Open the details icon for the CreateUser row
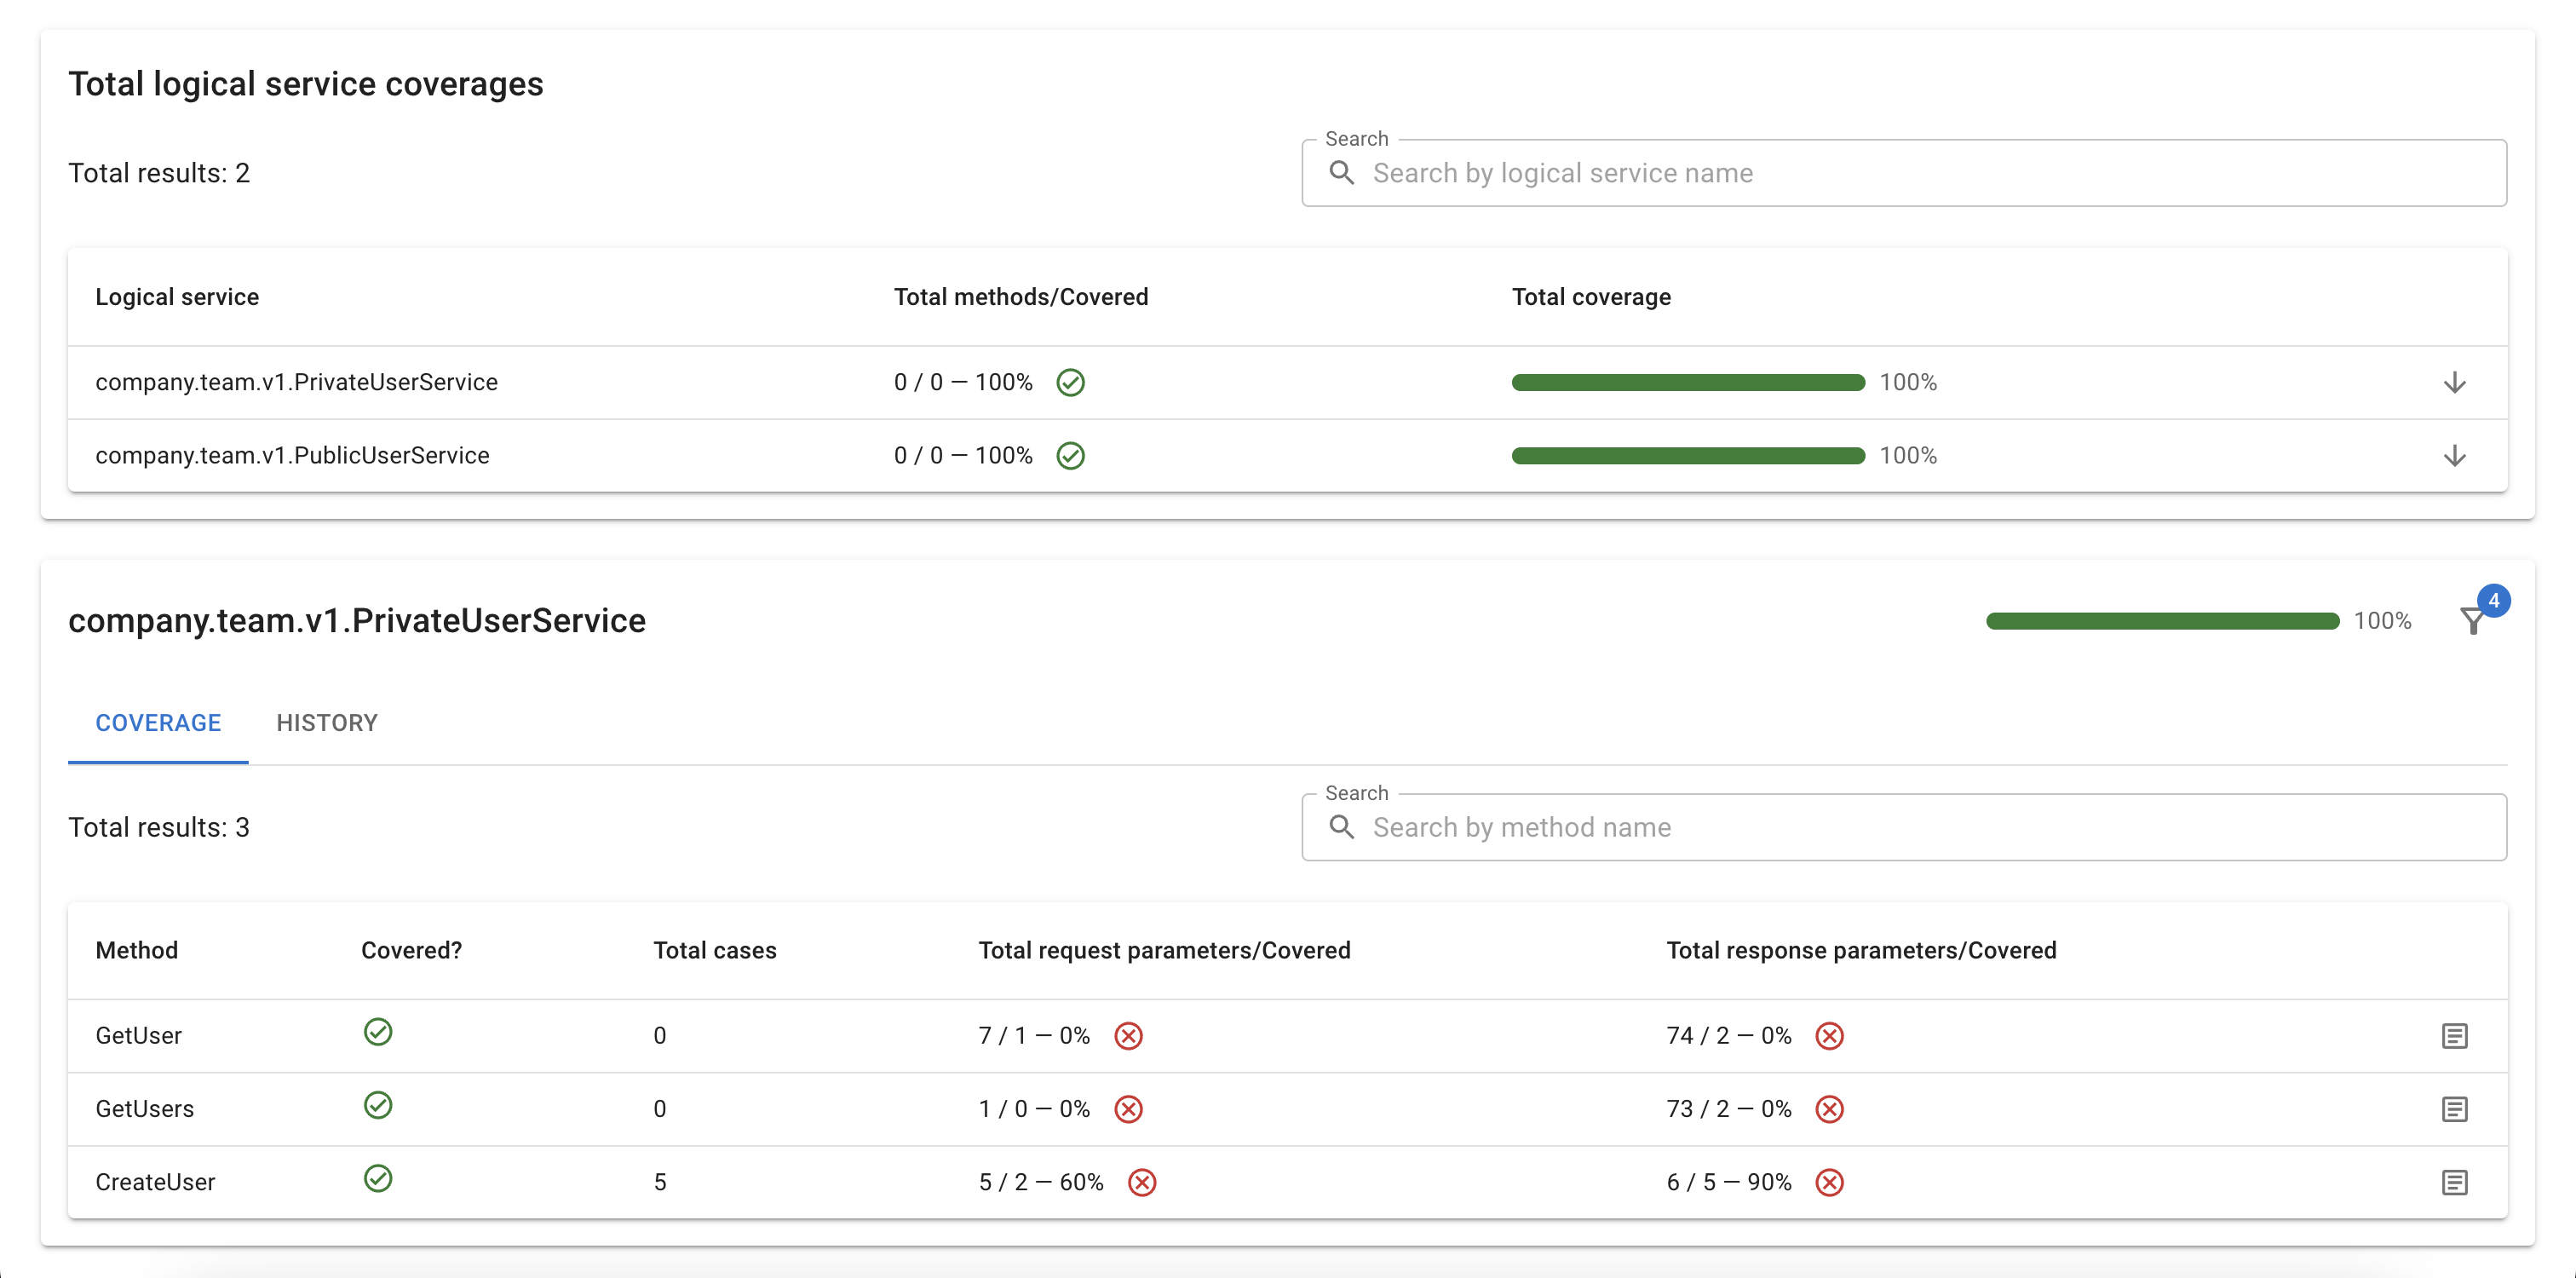The width and height of the screenshot is (2576, 1278). 2454,1182
